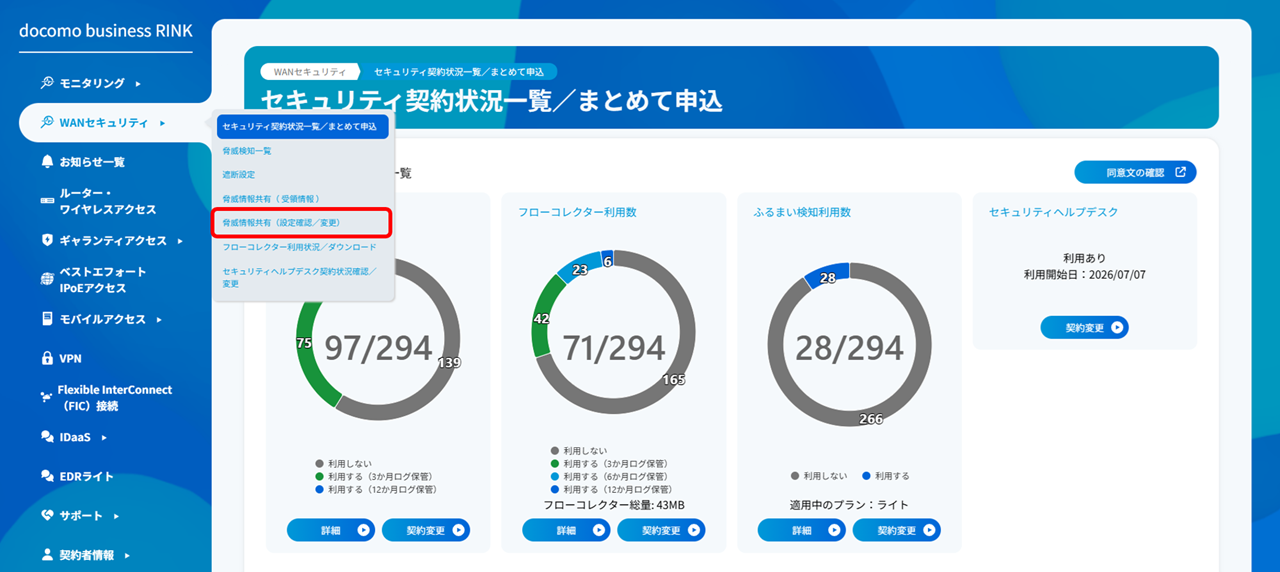Click the green 75 segment of first donut

pos(305,343)
